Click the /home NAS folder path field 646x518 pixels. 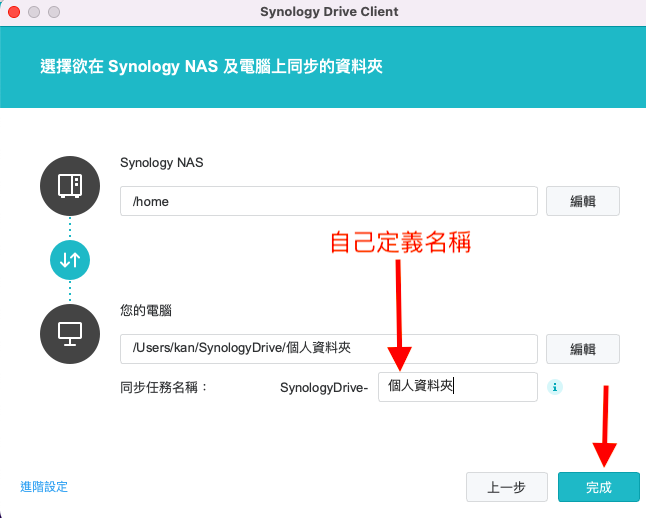pyautogui.click(x=329, y=201)
